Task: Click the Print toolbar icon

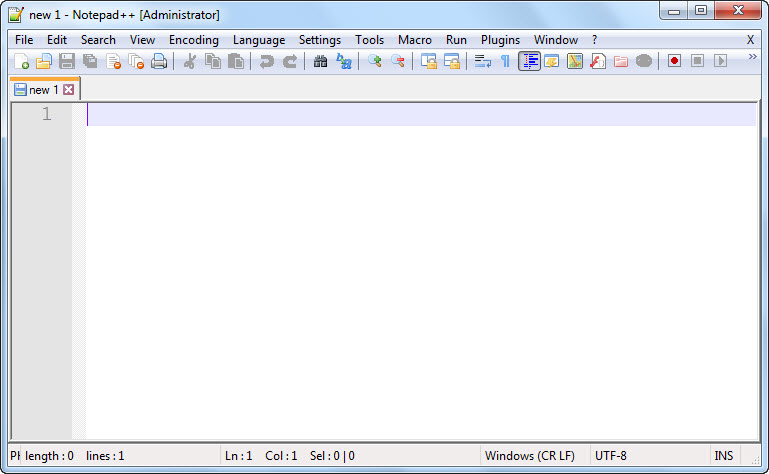Action: tap(159, 61)
